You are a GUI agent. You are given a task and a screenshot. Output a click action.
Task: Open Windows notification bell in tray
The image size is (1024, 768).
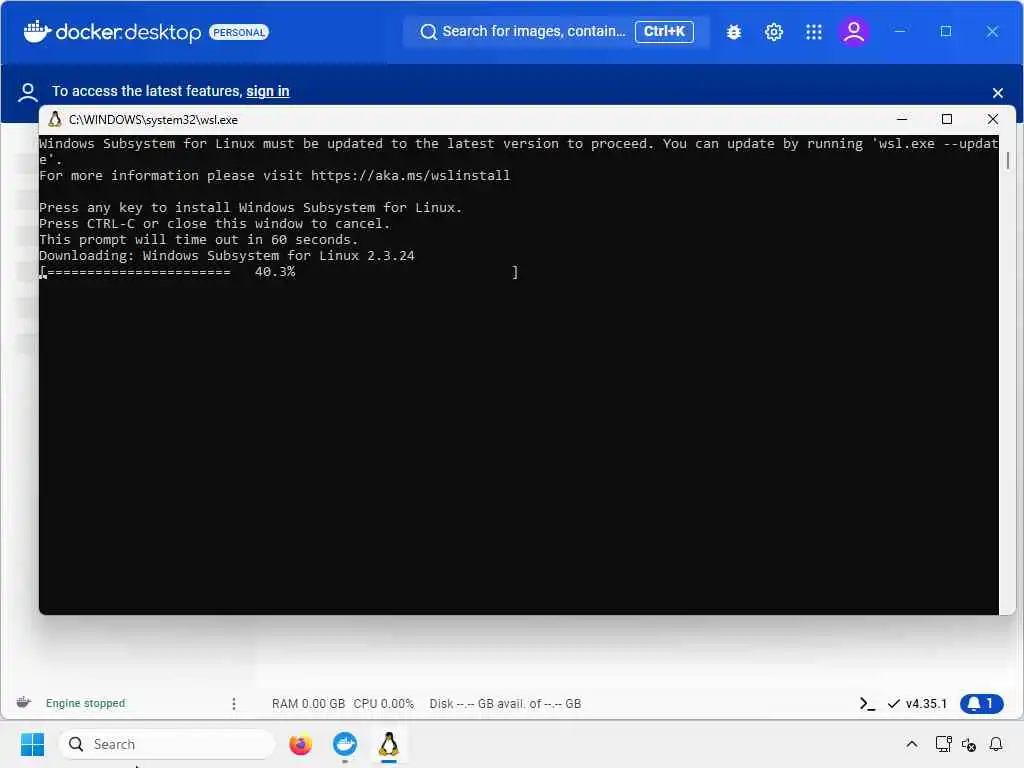point(996,744)
